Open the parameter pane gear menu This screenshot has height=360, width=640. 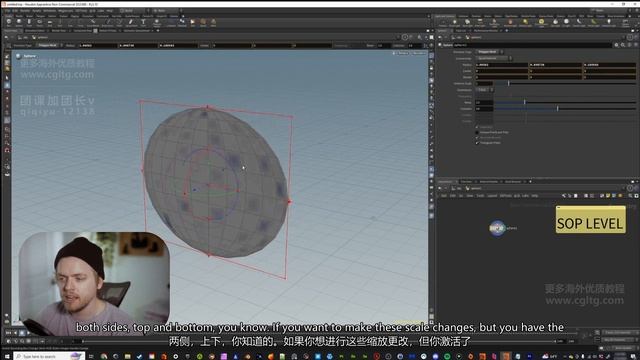tap(616, 45)
